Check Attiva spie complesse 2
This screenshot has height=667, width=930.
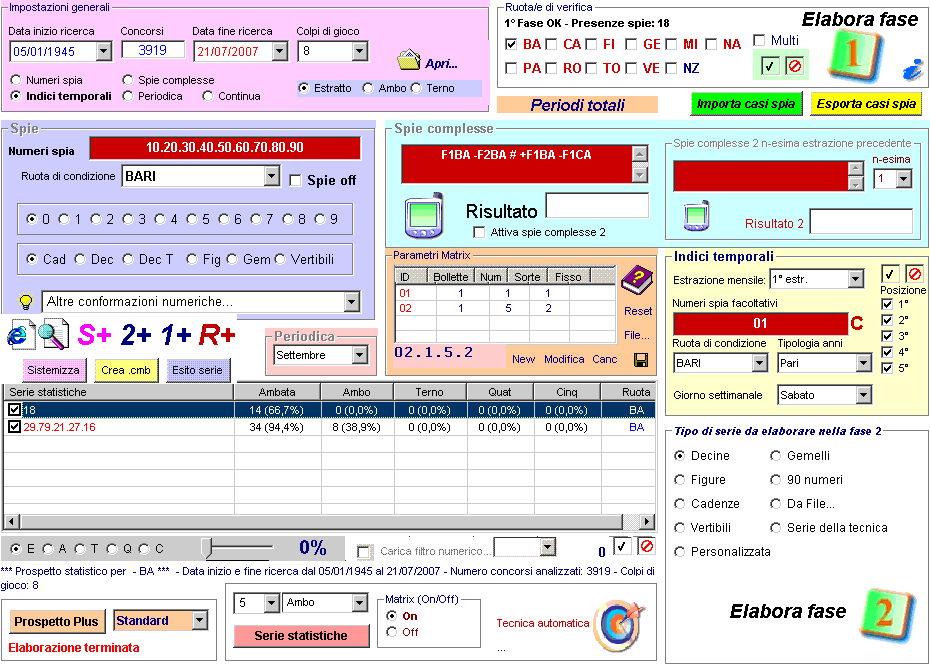click(x=479, y=232)
